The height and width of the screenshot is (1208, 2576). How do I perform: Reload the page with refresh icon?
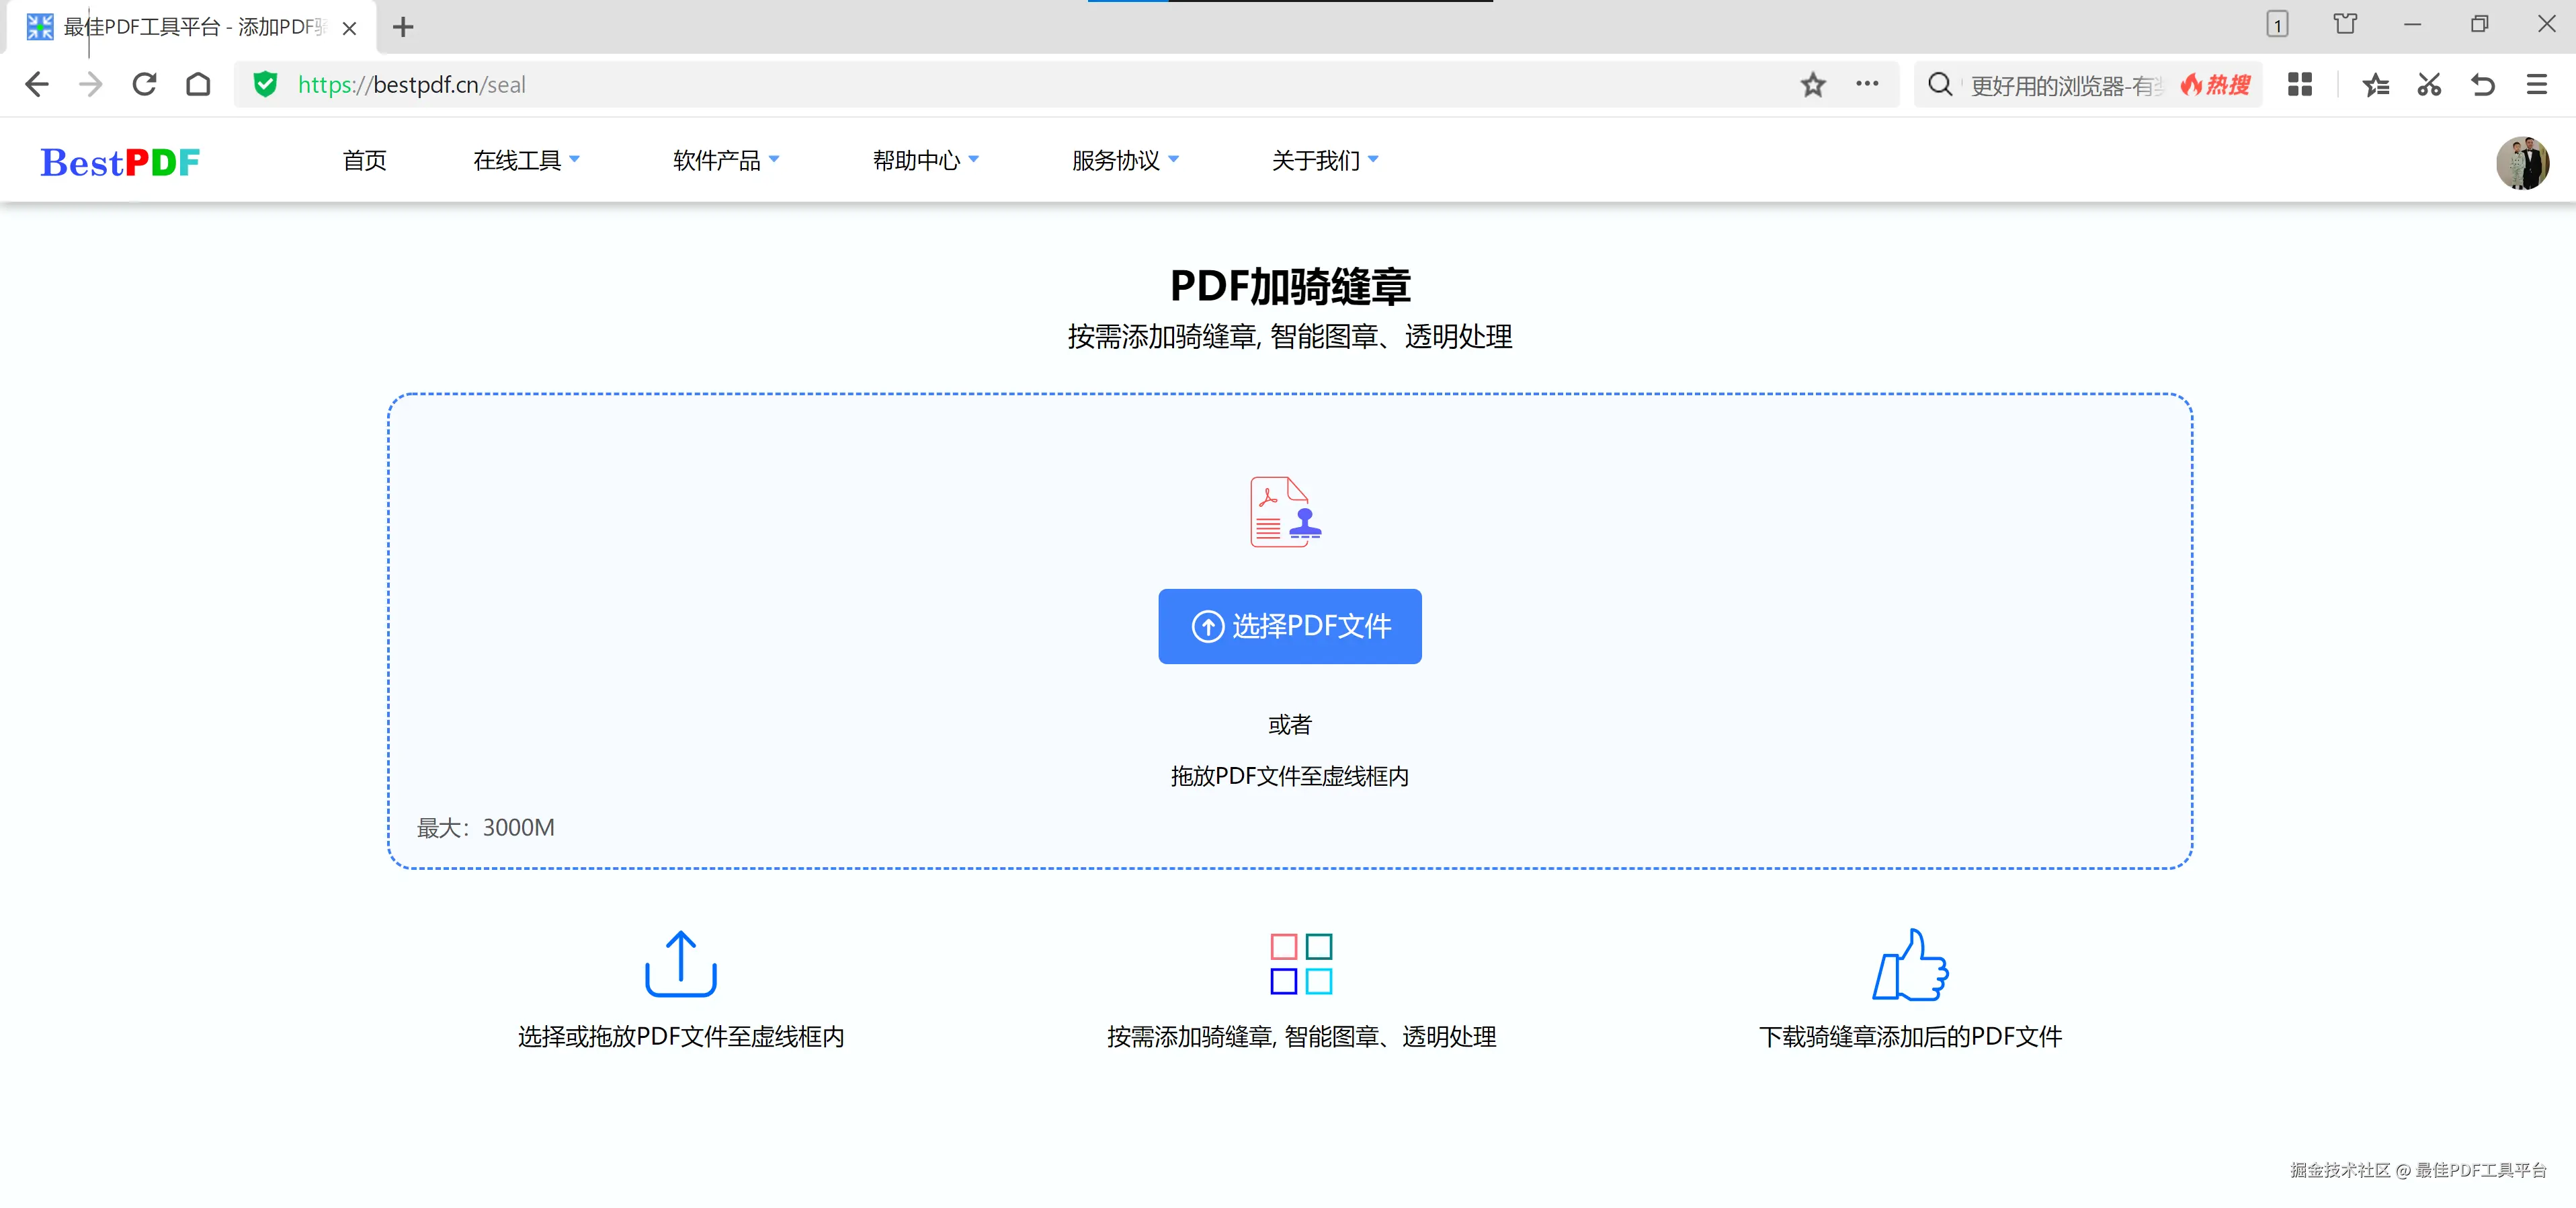144,85
